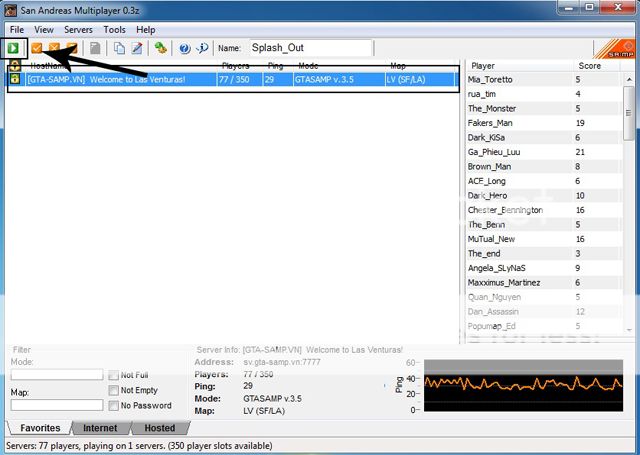Viewport: 640px width, 455px height.
Task: Click the Server Properties page icon
Action: point(95,47)
